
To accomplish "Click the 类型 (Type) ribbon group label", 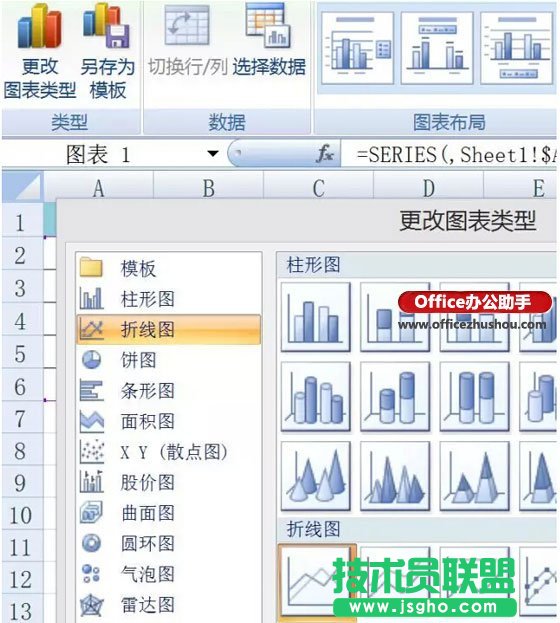I will point(70,122).
